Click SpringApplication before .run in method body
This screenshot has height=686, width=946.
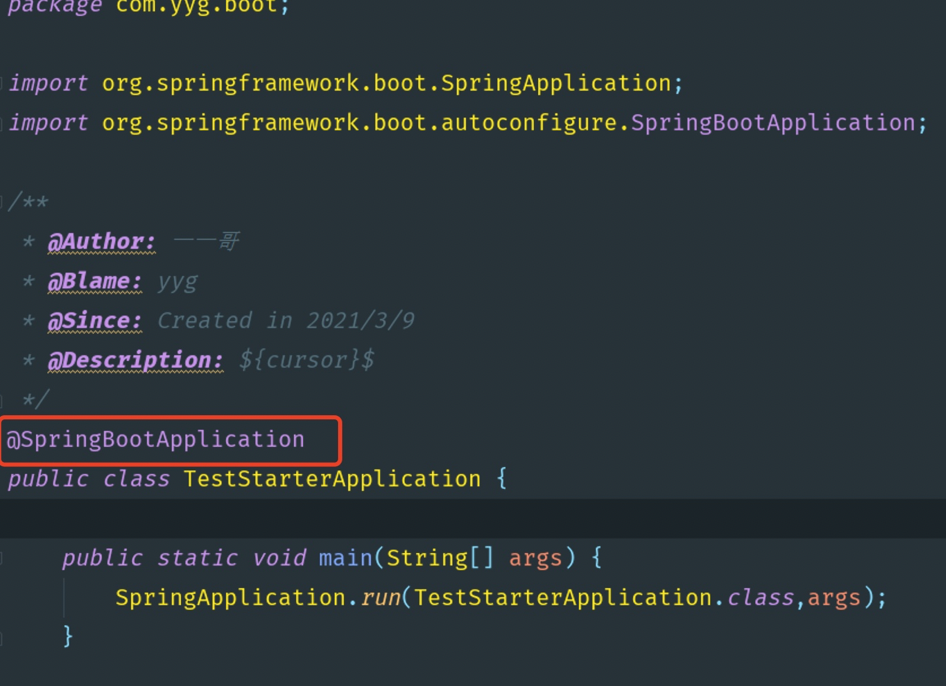[230, 598]
